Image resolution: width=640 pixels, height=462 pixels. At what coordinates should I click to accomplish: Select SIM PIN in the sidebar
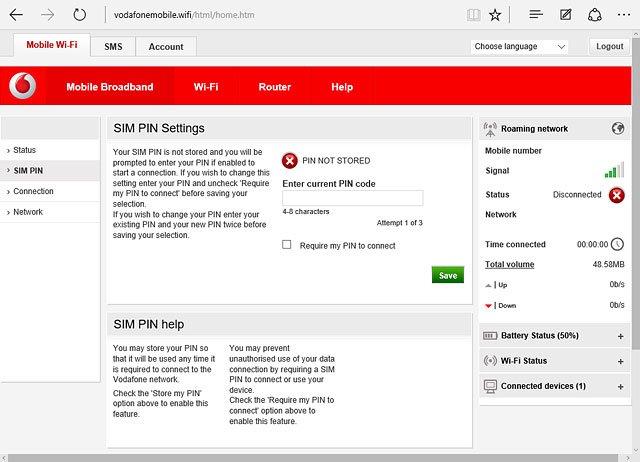click(x=50, y=171)
